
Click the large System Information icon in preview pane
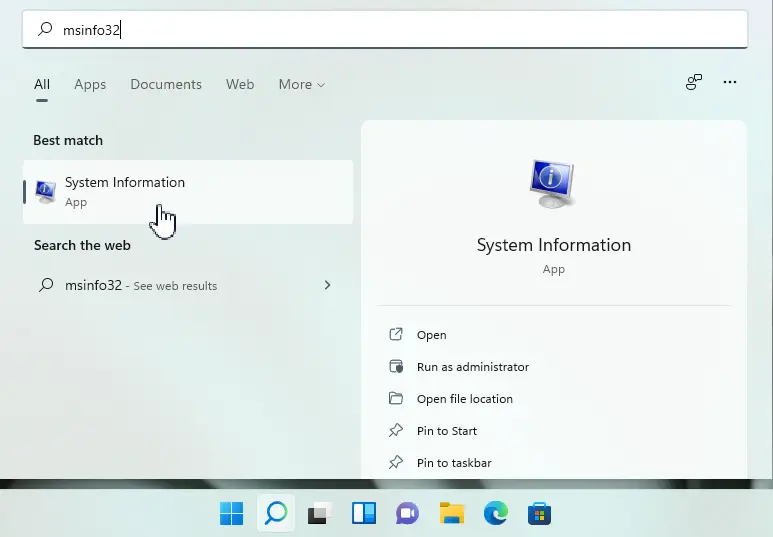(552, 184)
